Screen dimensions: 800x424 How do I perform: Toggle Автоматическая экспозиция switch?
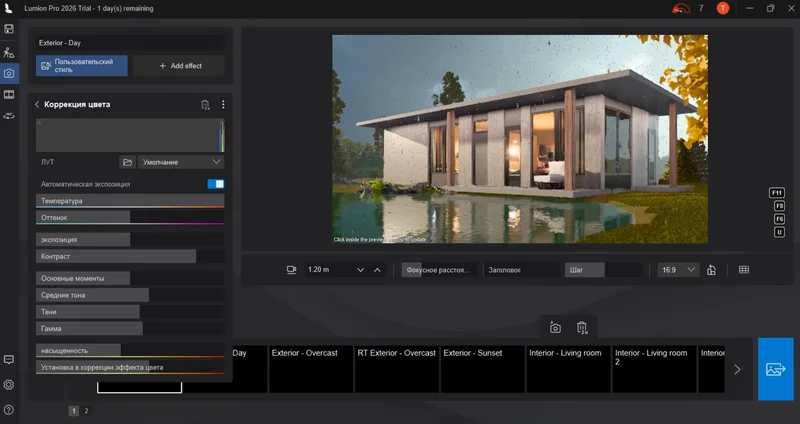(x=215, y=184)
